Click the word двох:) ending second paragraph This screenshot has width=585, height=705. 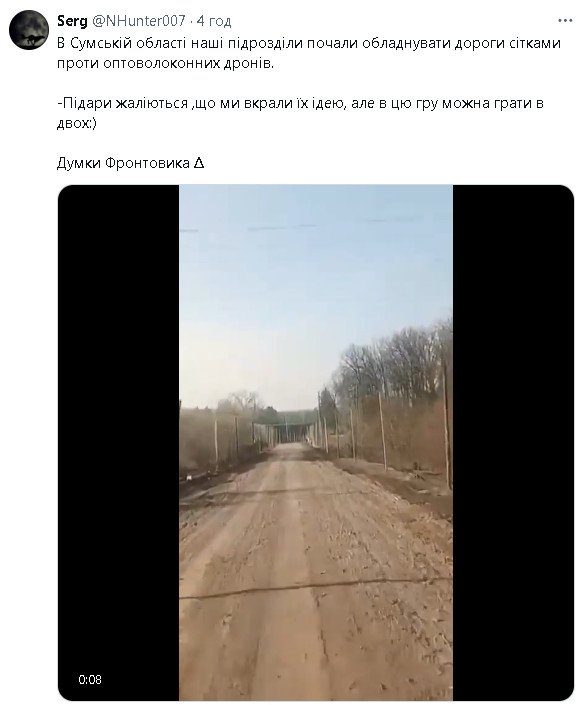(77, 123)
